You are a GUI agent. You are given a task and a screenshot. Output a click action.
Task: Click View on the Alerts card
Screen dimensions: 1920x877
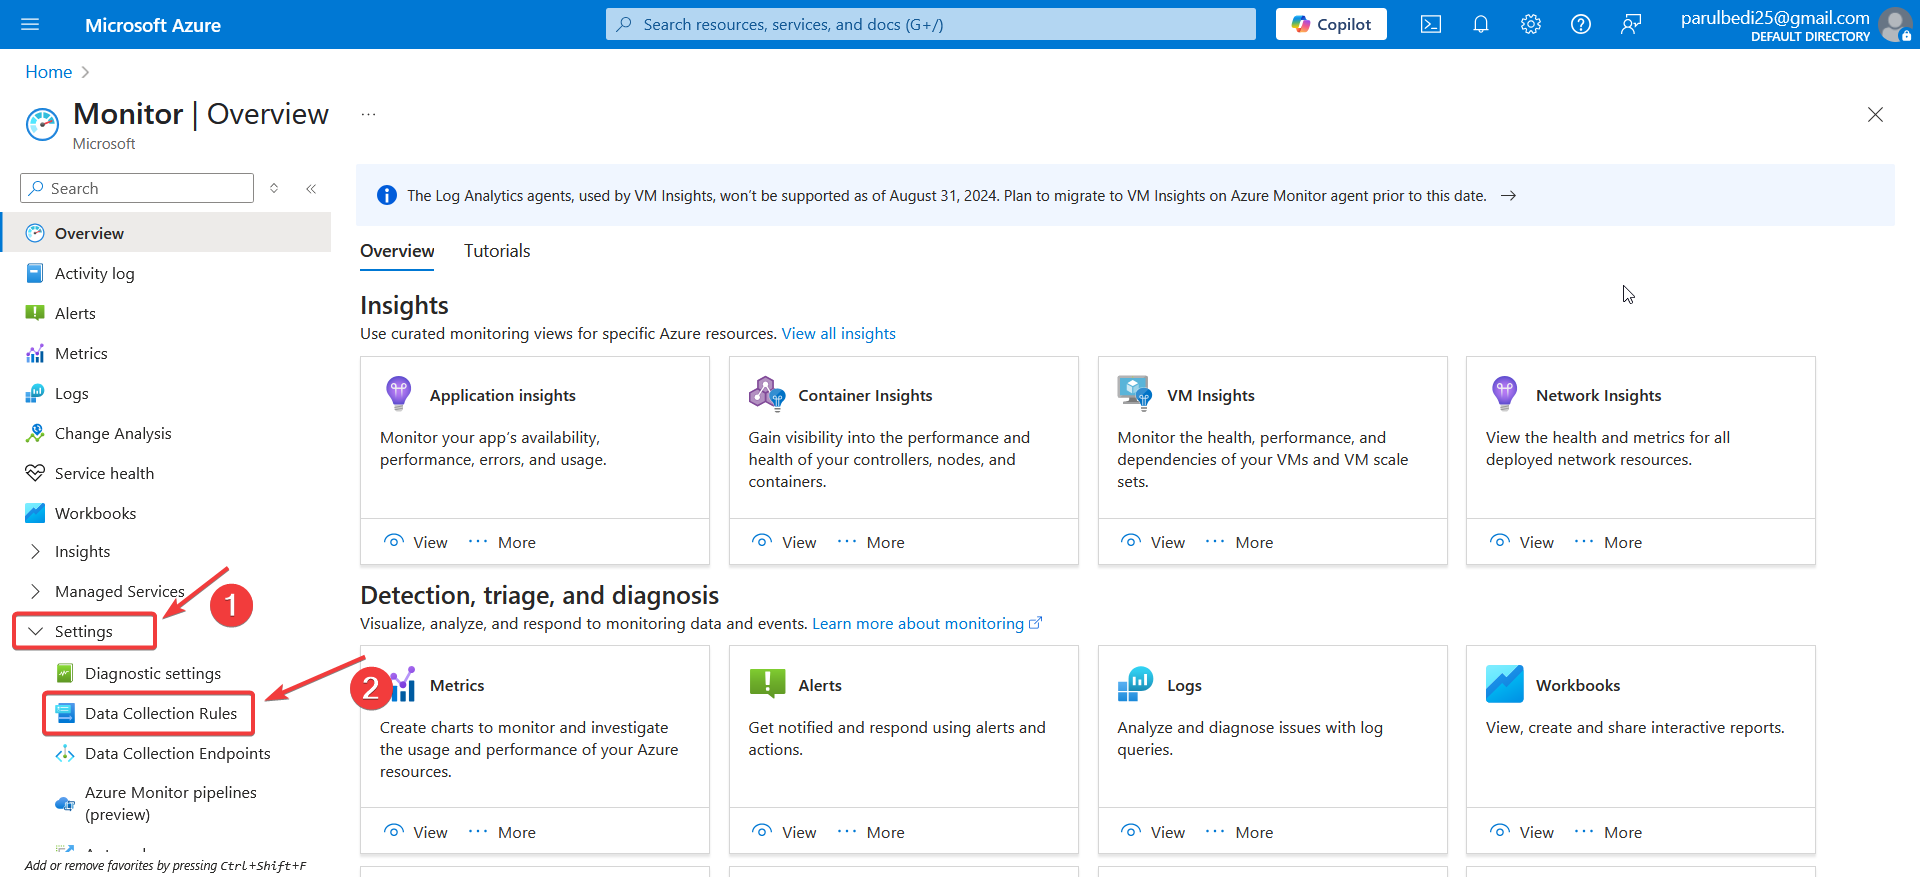(x=785, y=832)
